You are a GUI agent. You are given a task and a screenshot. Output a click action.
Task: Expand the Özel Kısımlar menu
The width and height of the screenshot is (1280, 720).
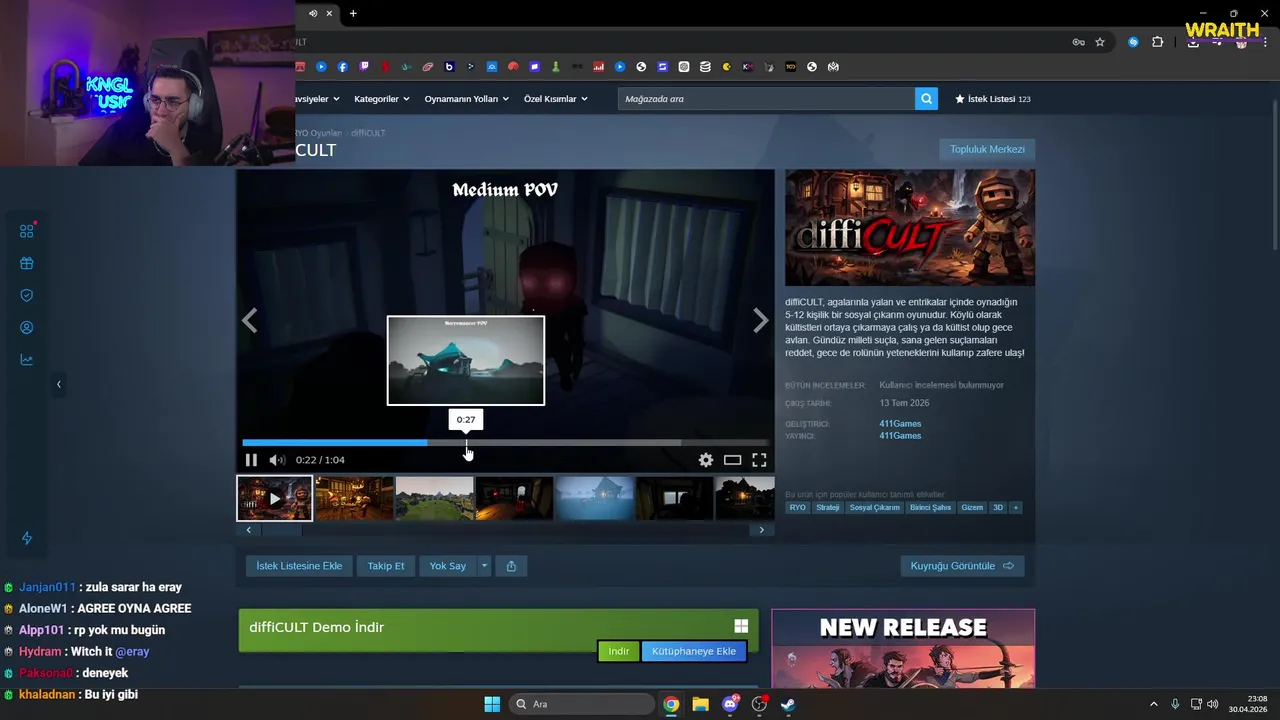coord(555,99)
